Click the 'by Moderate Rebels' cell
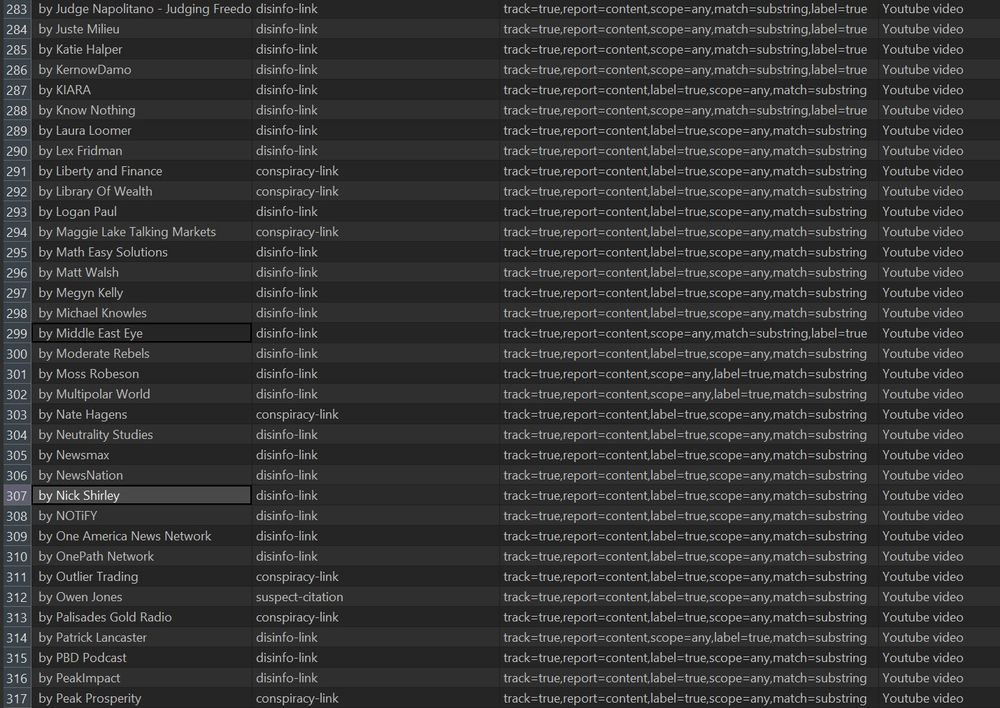Screen dimensions: 1000x708 point(142,353)
